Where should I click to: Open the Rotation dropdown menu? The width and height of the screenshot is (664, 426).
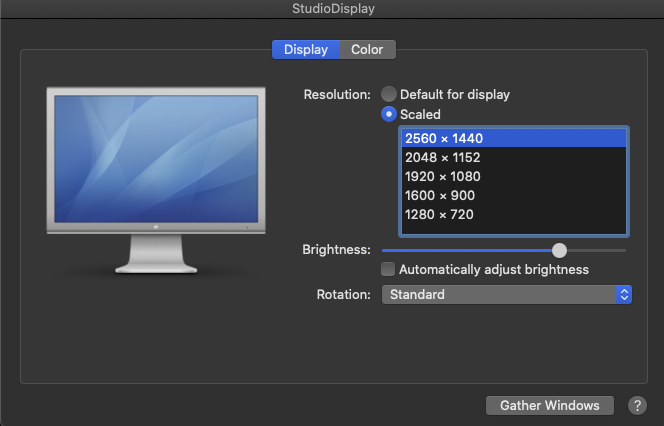(506, 294)
